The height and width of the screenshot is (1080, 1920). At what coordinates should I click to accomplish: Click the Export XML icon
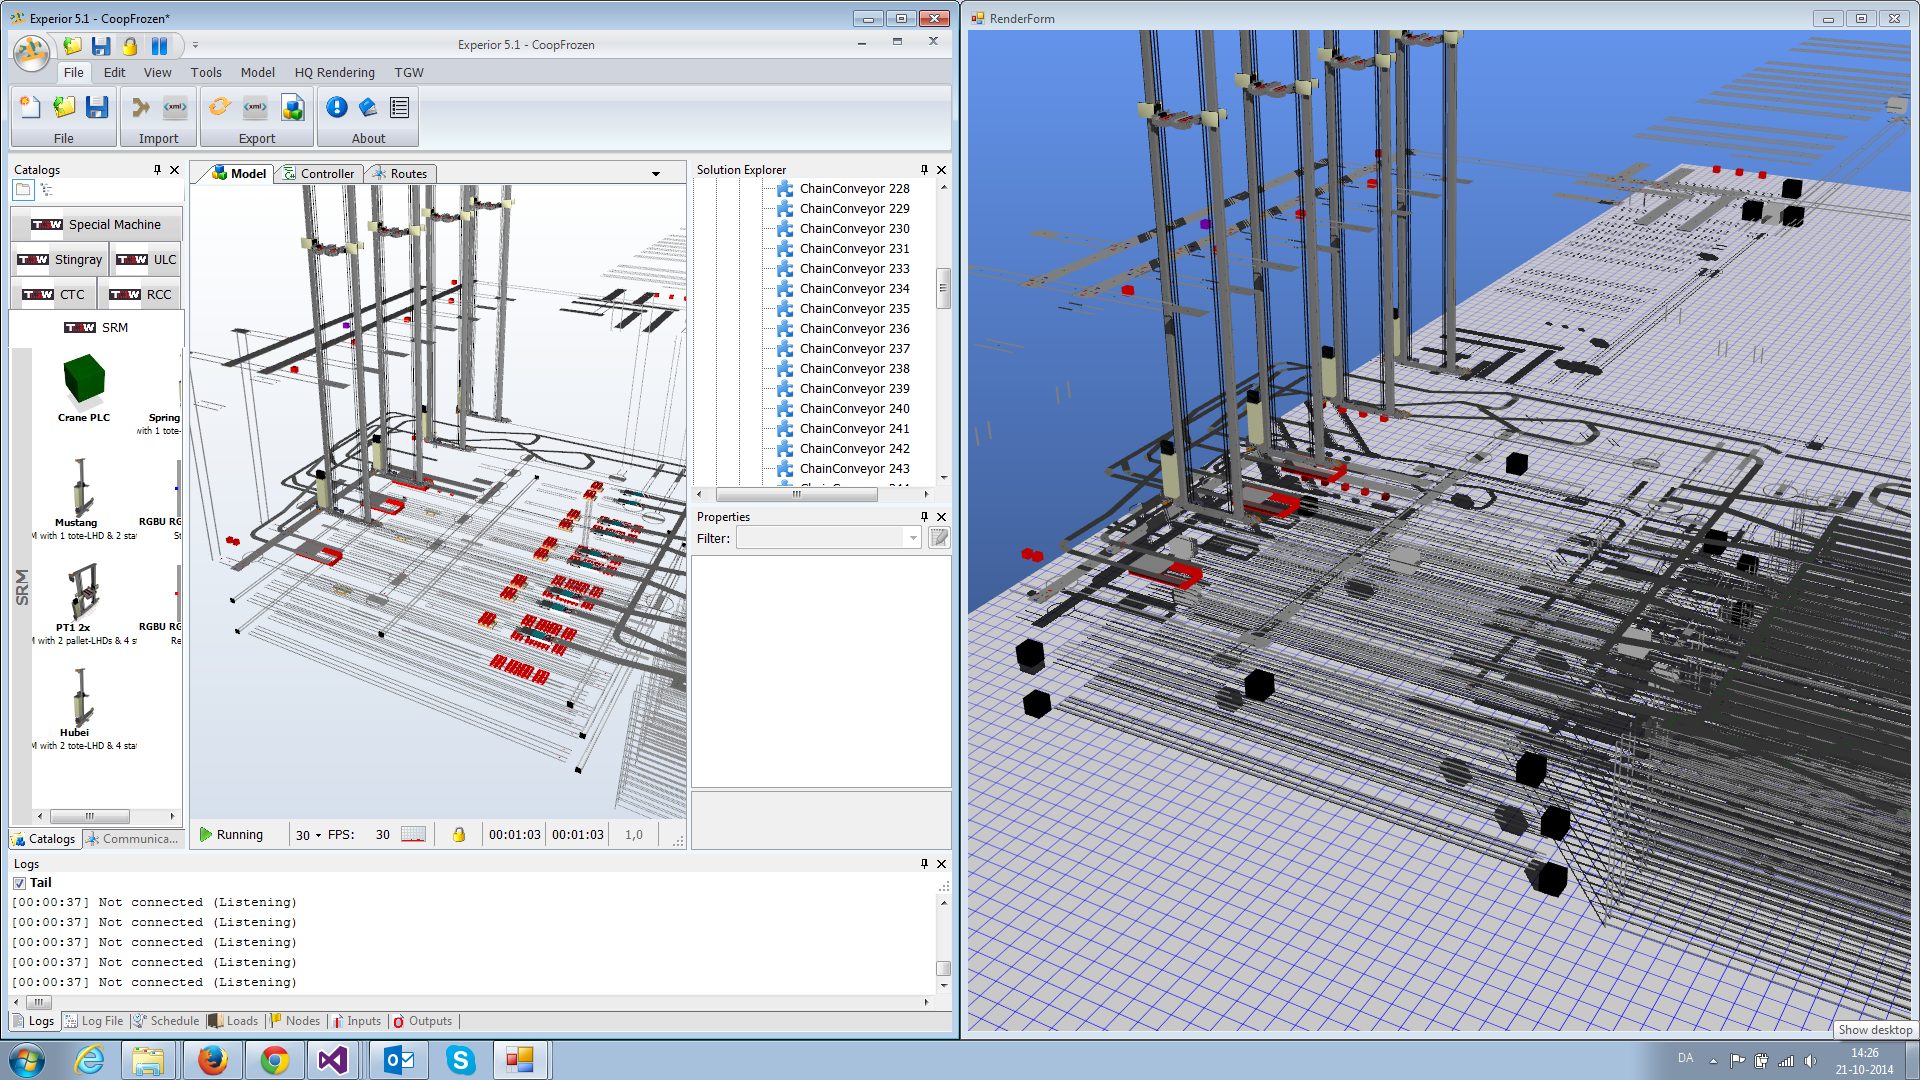point(256,107)
